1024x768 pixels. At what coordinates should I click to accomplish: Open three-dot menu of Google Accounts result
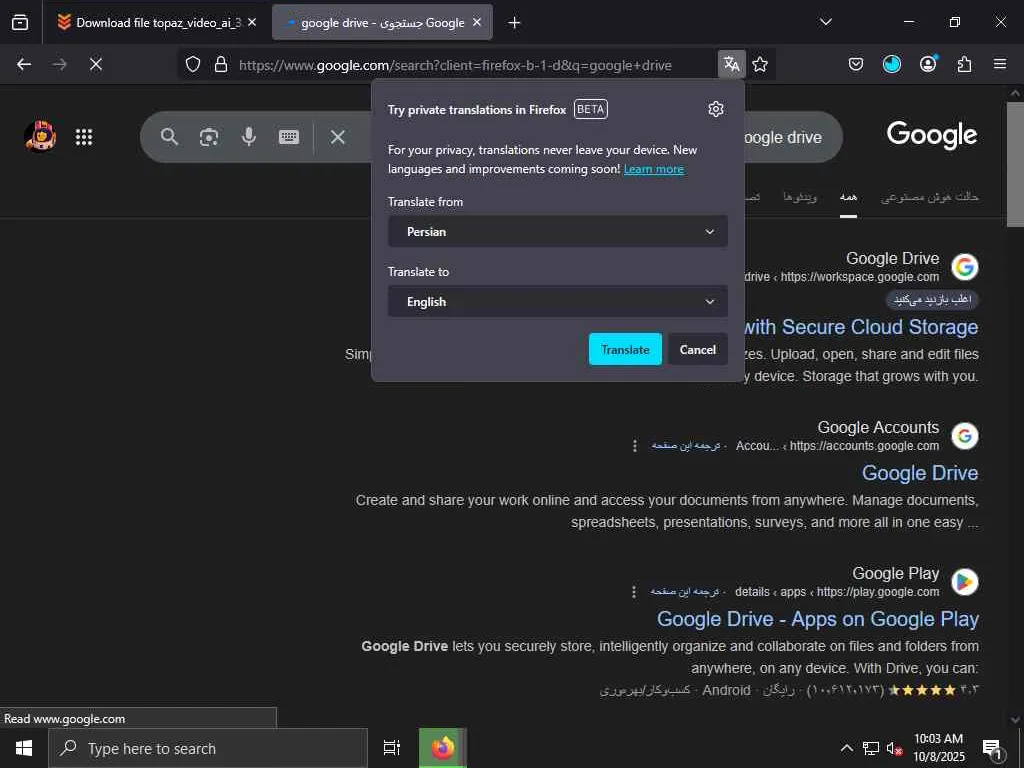coord(635,446)
